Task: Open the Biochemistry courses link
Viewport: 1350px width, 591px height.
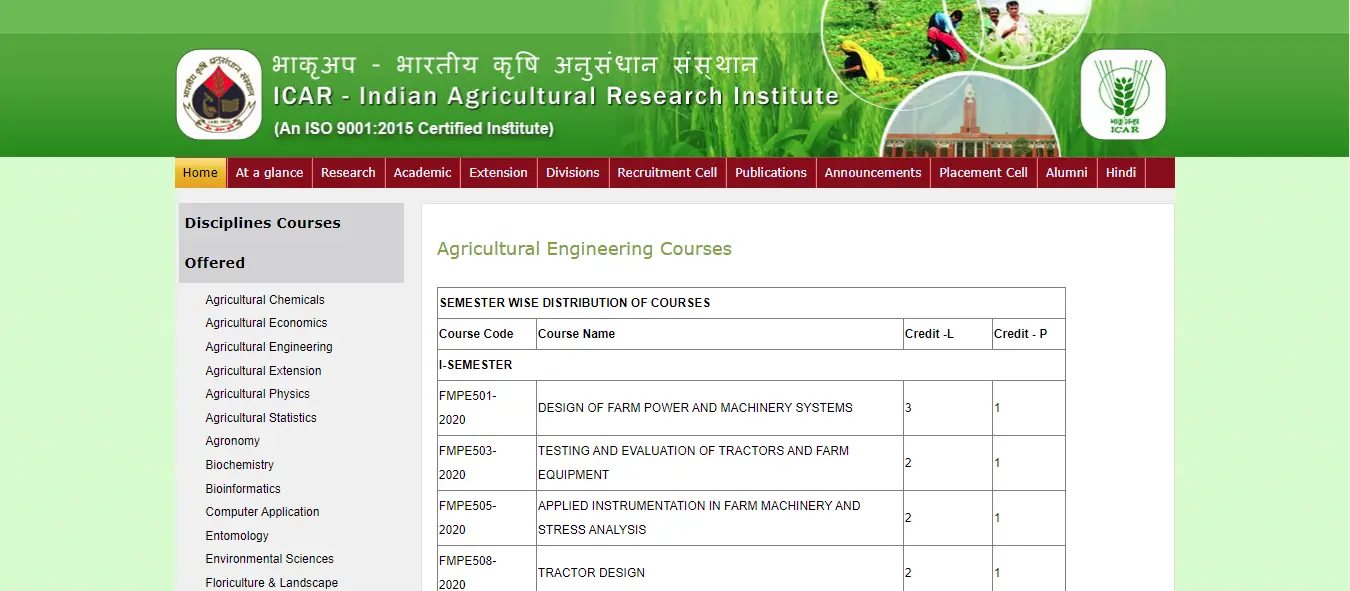Action: tap(239, 465)
